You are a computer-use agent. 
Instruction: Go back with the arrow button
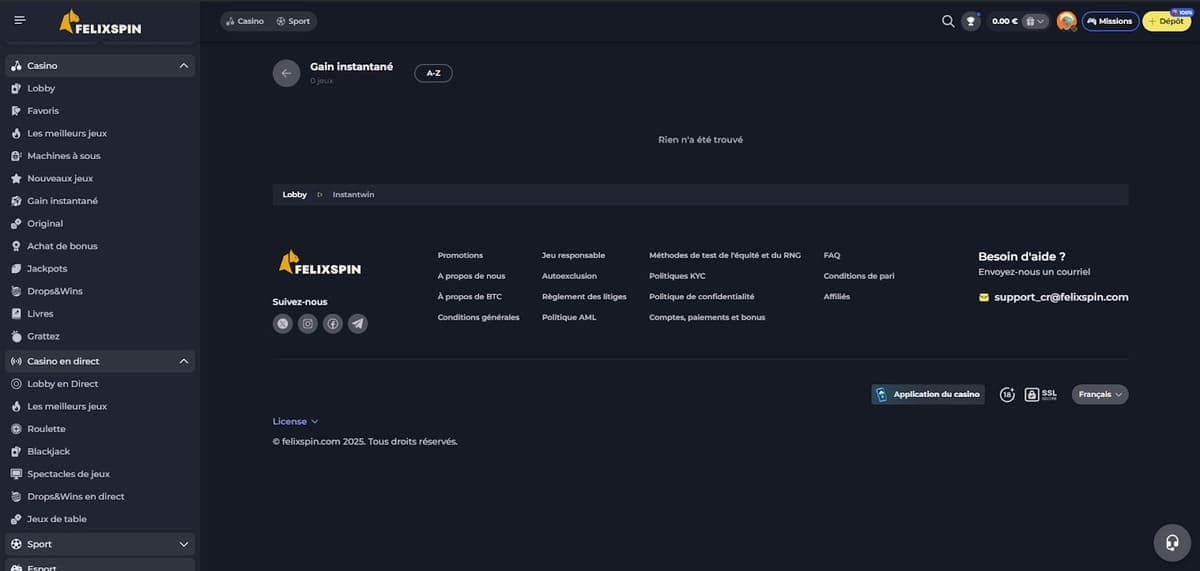[286, 73]
